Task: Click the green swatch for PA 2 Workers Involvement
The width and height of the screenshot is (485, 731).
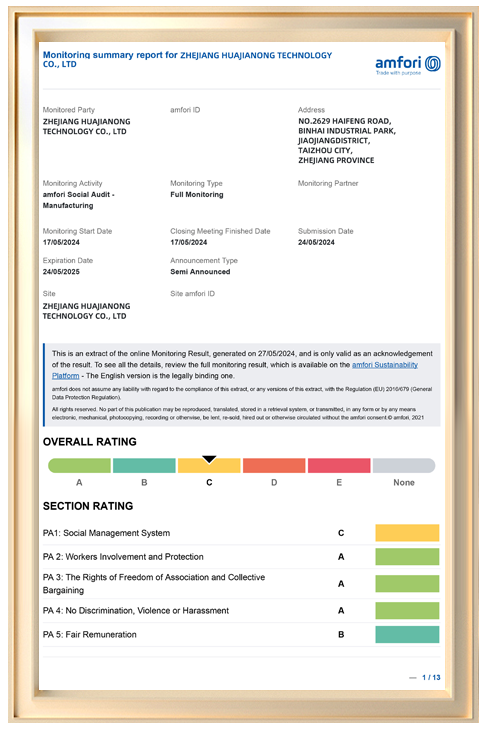Action: (407, 557)
